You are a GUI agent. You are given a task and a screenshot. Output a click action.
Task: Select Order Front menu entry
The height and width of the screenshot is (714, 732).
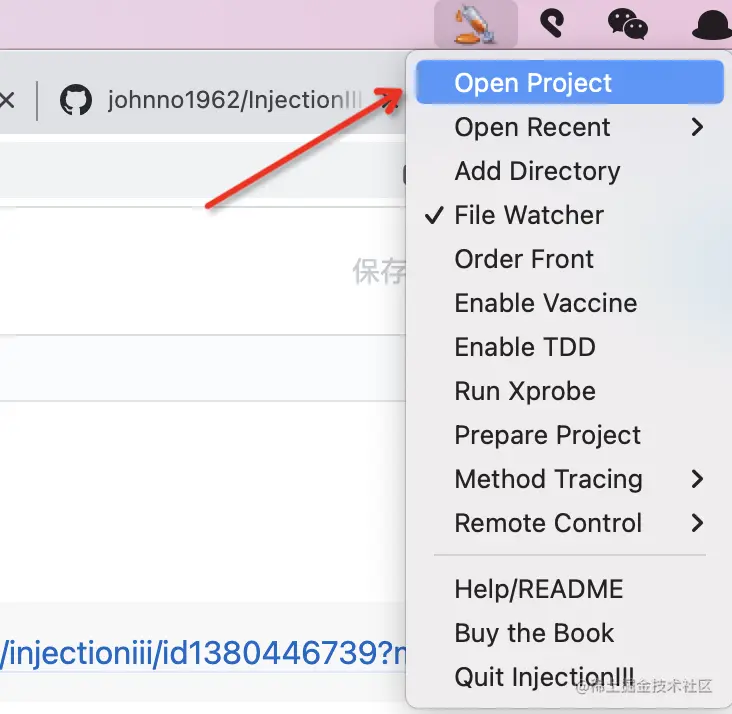pos(524,259)
